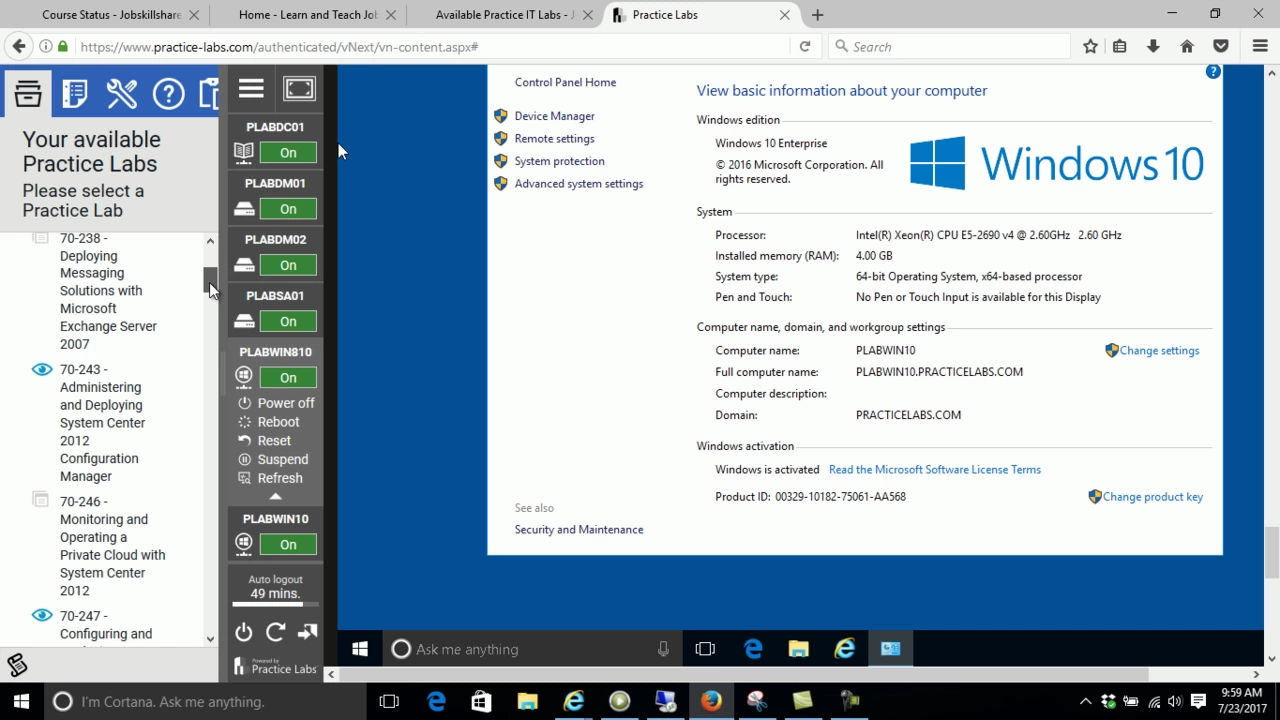Click the PLABDM01 device icon

(244, 209)
